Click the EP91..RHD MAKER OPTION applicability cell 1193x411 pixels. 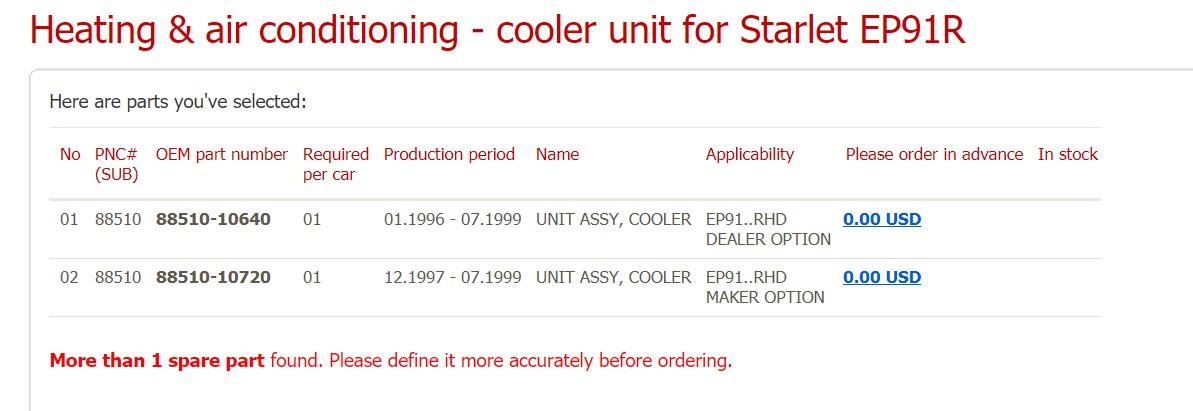coord(765,287)
